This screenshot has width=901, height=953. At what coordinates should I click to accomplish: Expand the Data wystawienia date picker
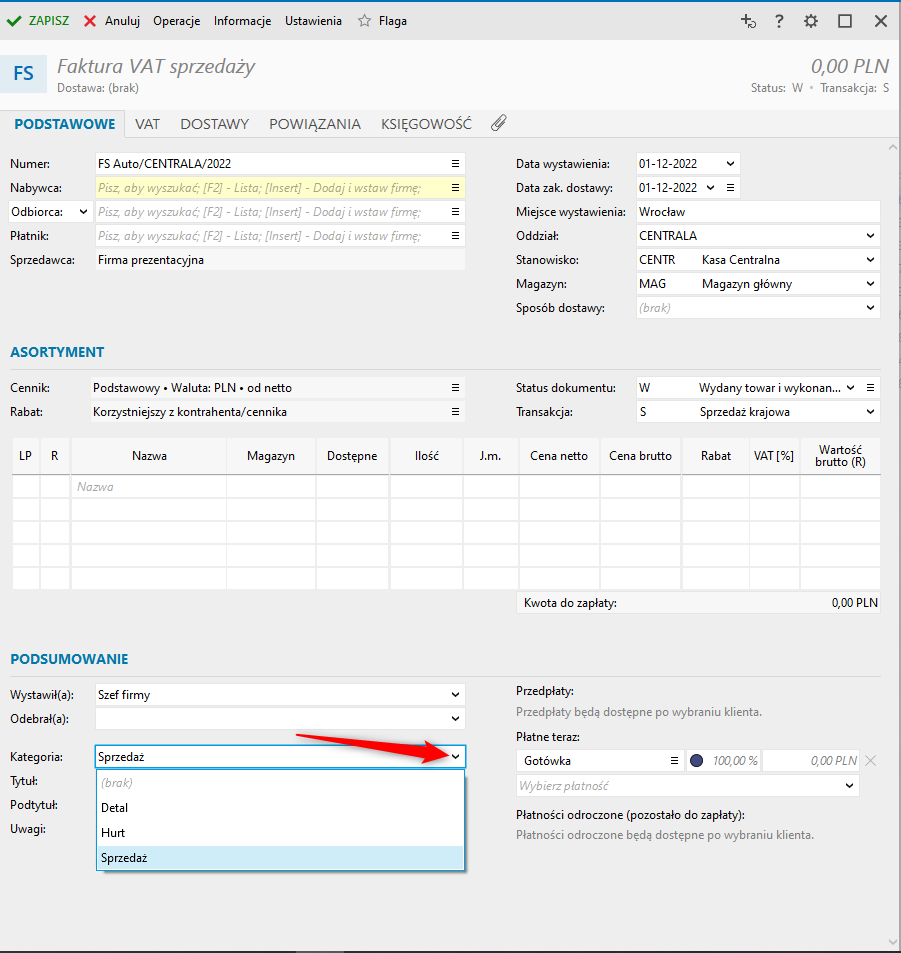pyautogui.click(x=730, y=163)
